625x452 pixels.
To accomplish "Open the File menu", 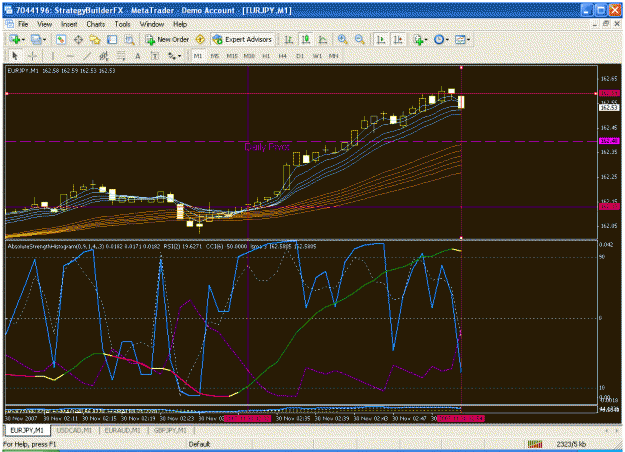I will (23, 24).
